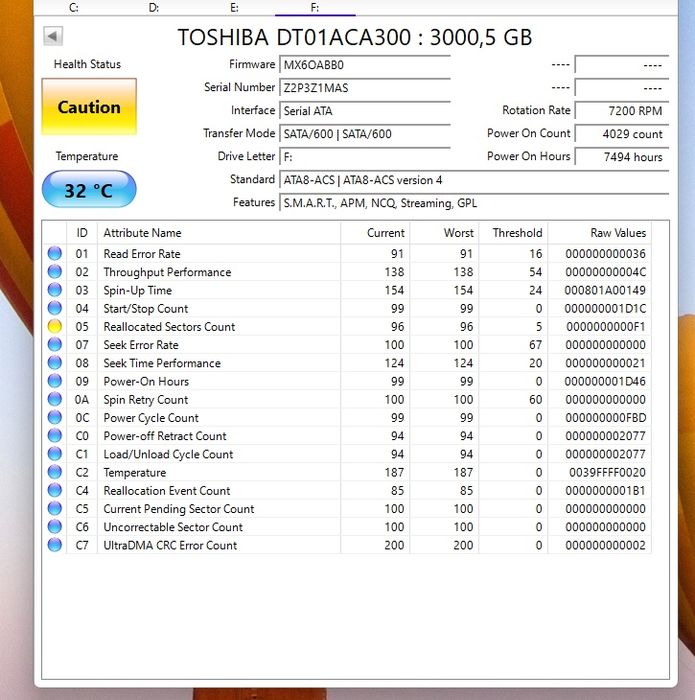Screen dimensions: 695x700
Task: Select the E: drive tab
Action: (x=234, y=8)
